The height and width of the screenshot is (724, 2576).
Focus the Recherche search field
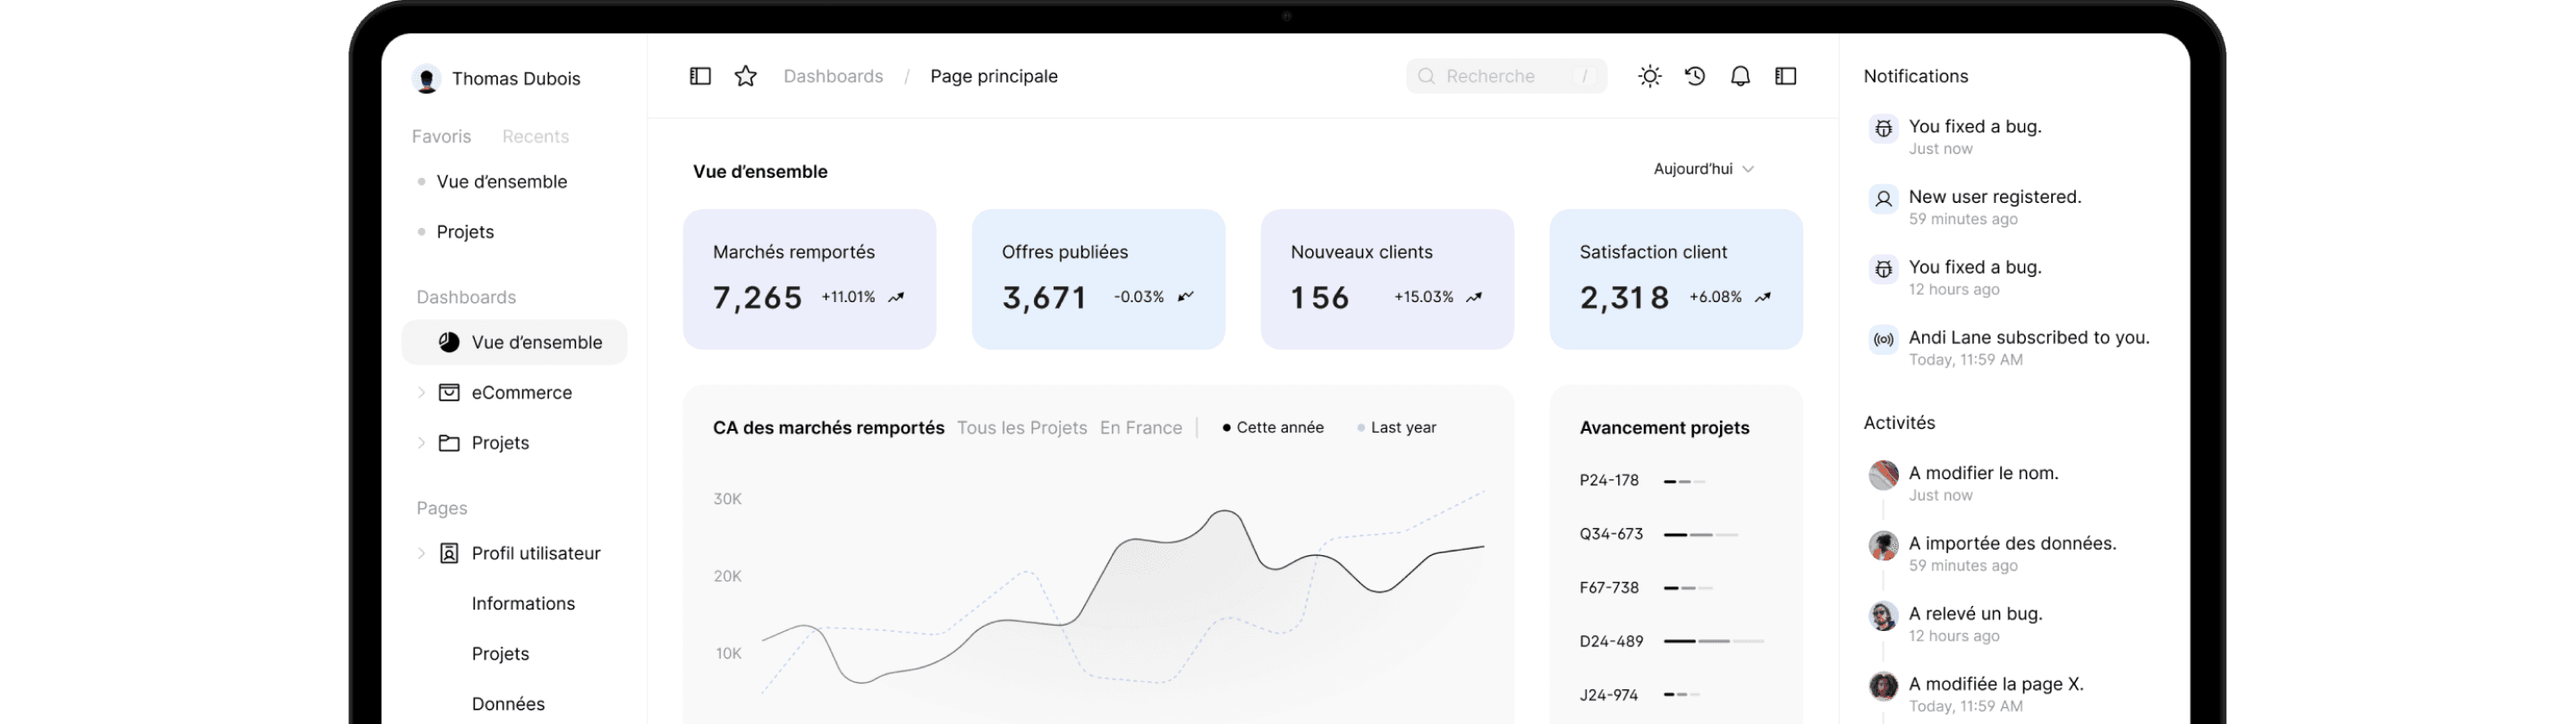[1506, 76]
